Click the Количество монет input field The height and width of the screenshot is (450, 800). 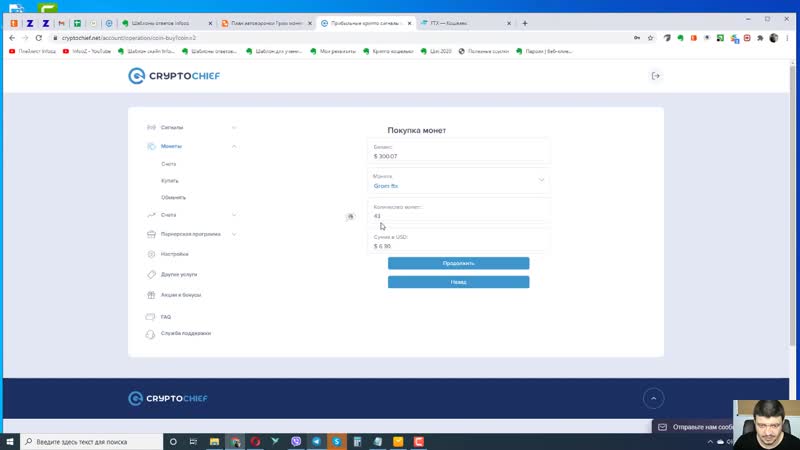458,212
